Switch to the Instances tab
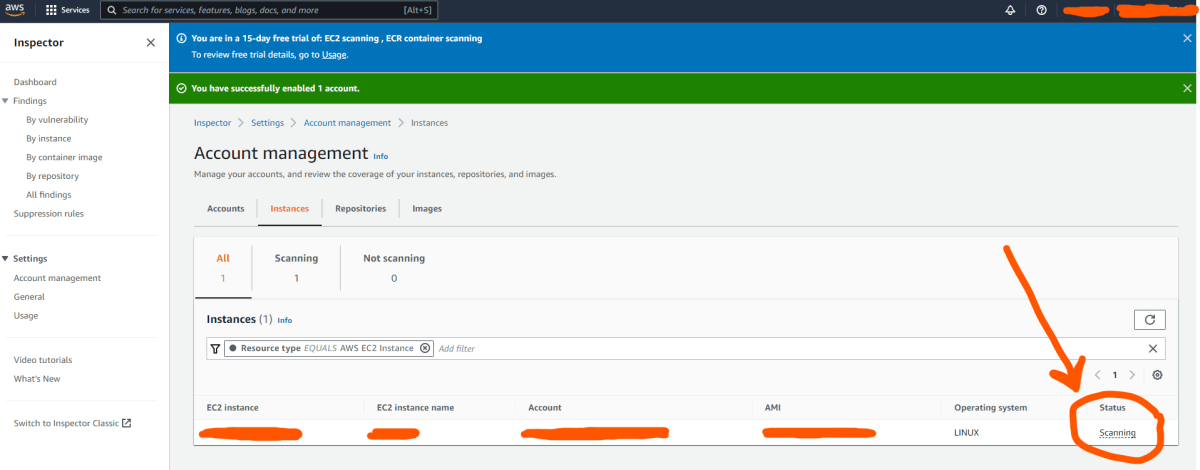This screenshot has width=1200, height=470. [x=290, y=208]
